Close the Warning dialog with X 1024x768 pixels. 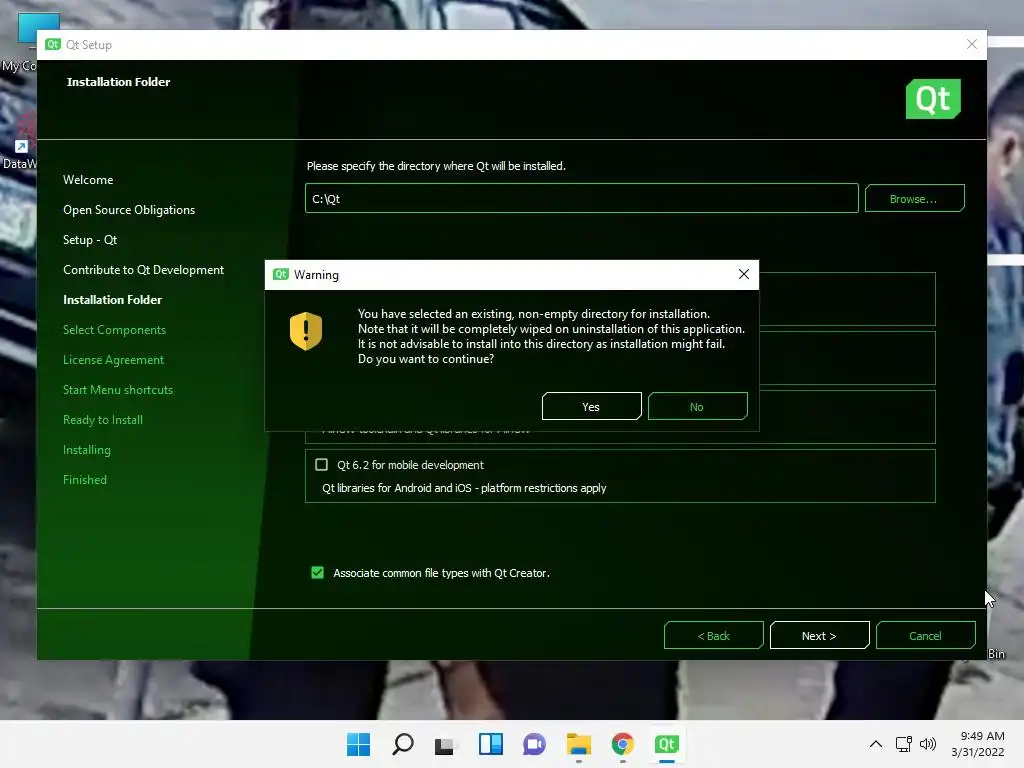(x=743, y=274)
